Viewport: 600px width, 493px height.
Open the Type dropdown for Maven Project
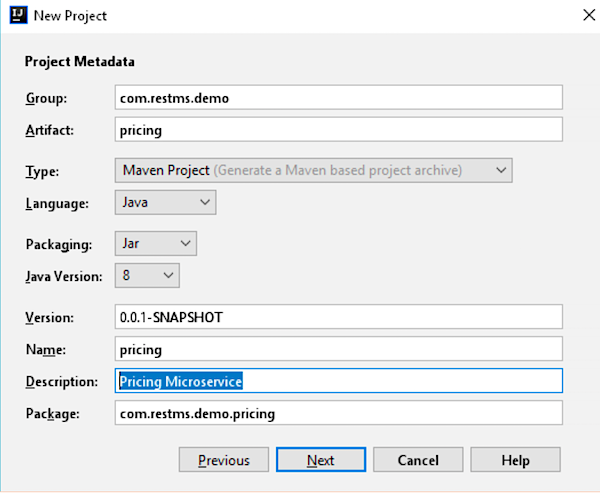[x=313, y=170]
